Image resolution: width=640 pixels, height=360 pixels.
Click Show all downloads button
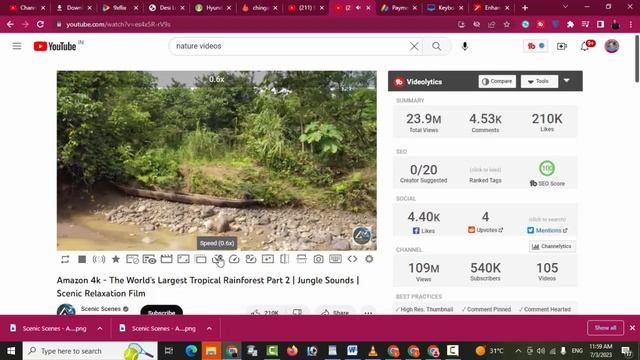605,328
